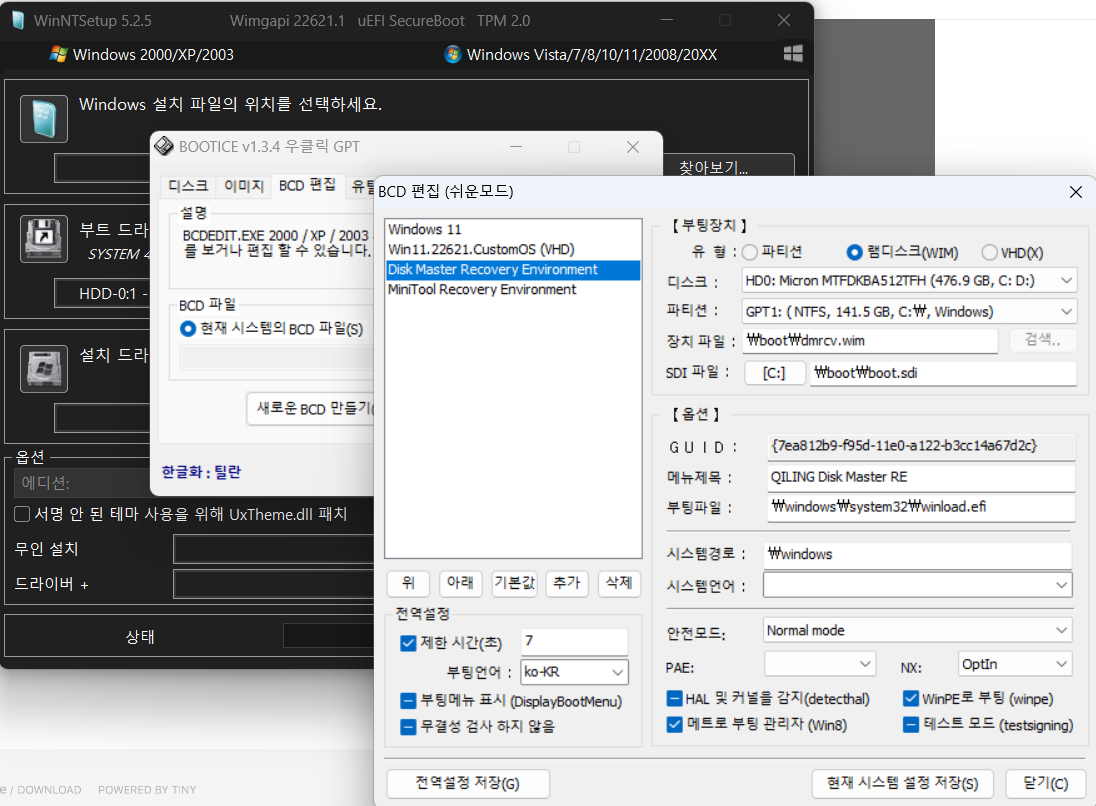Click the 무인 설치 field in WinNTSetup
1096x806 pixels.
click(274, 549)
